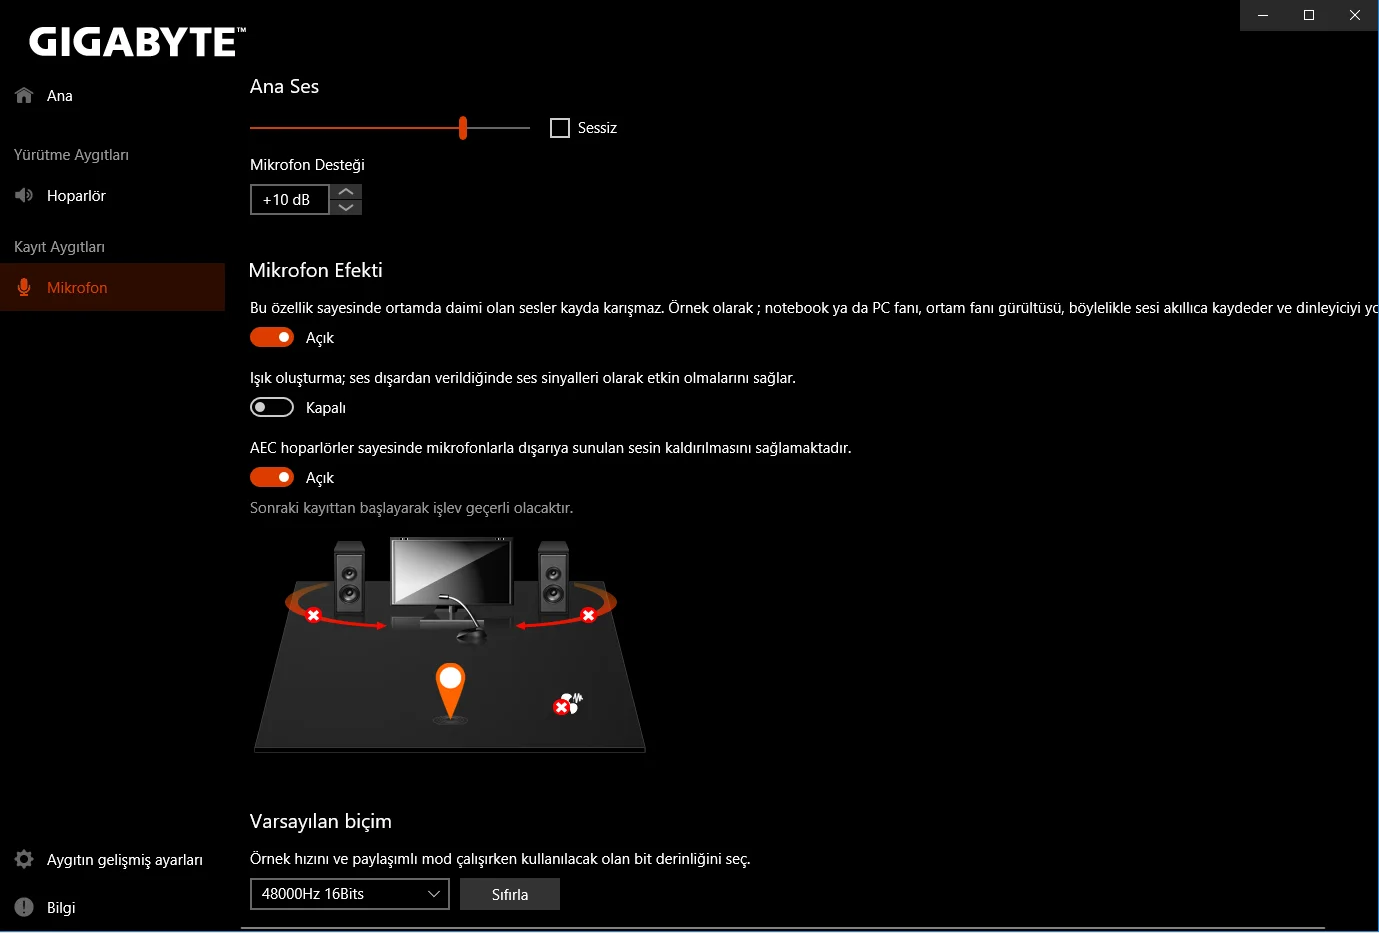This screenshot has height=933, width=1379.
Task: Click the Ana Ses volume slider handle
Action: pos(463,128)
